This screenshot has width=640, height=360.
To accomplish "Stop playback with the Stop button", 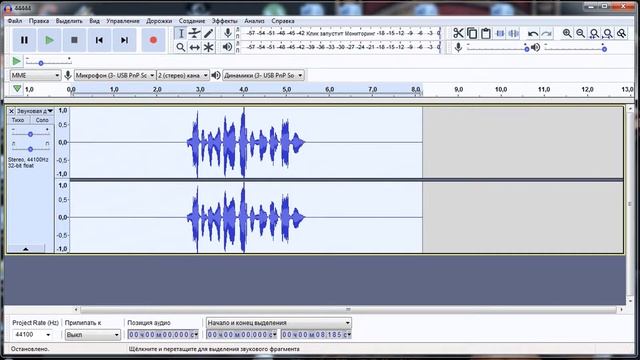I will [x=74, y=40].
